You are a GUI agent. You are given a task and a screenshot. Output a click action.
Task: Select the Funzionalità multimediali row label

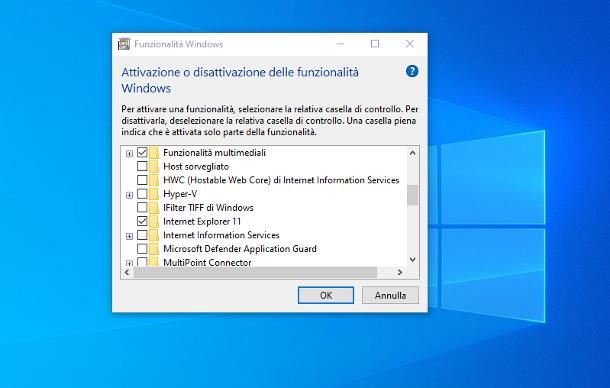pyautogui.click(x=214, y=153)
